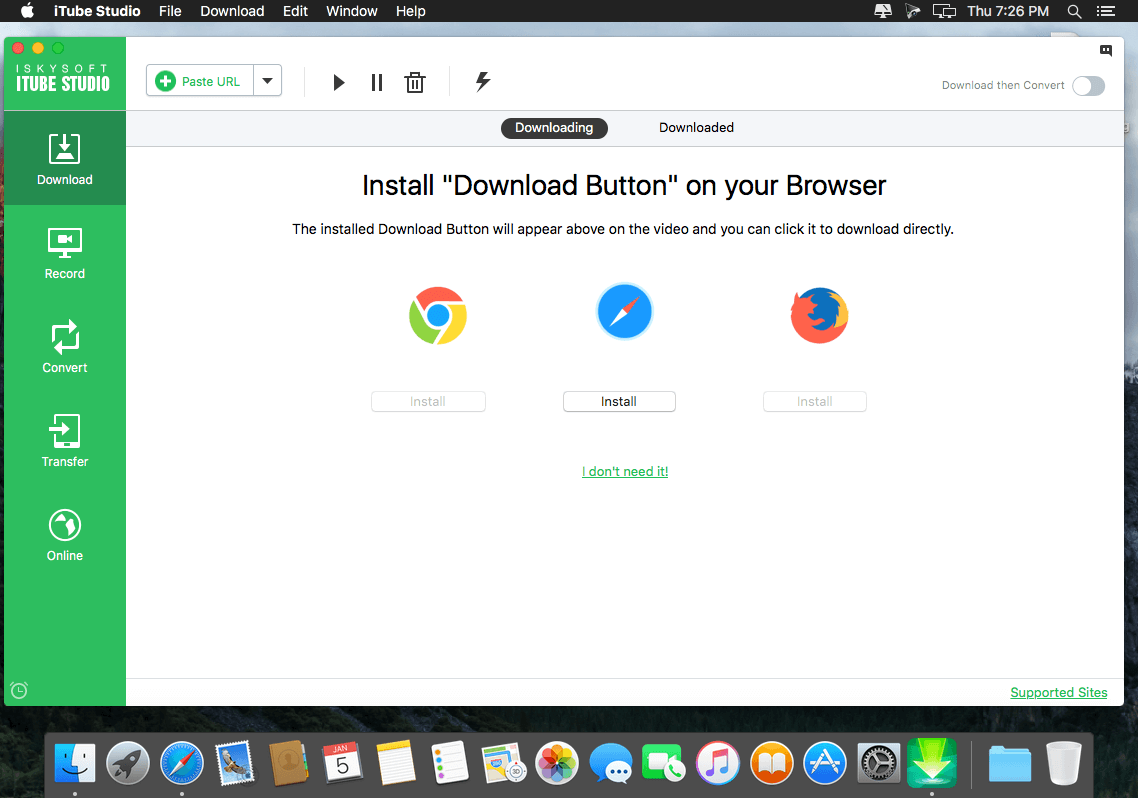Open Spotlight search in menu bar
This screenshot has height=798, width=1138.
click(x=1075, y=11)
